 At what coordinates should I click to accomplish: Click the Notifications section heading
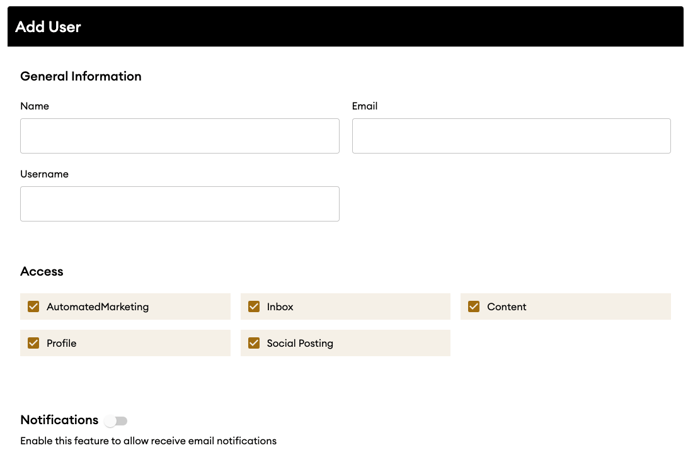[x=59, y=419]
